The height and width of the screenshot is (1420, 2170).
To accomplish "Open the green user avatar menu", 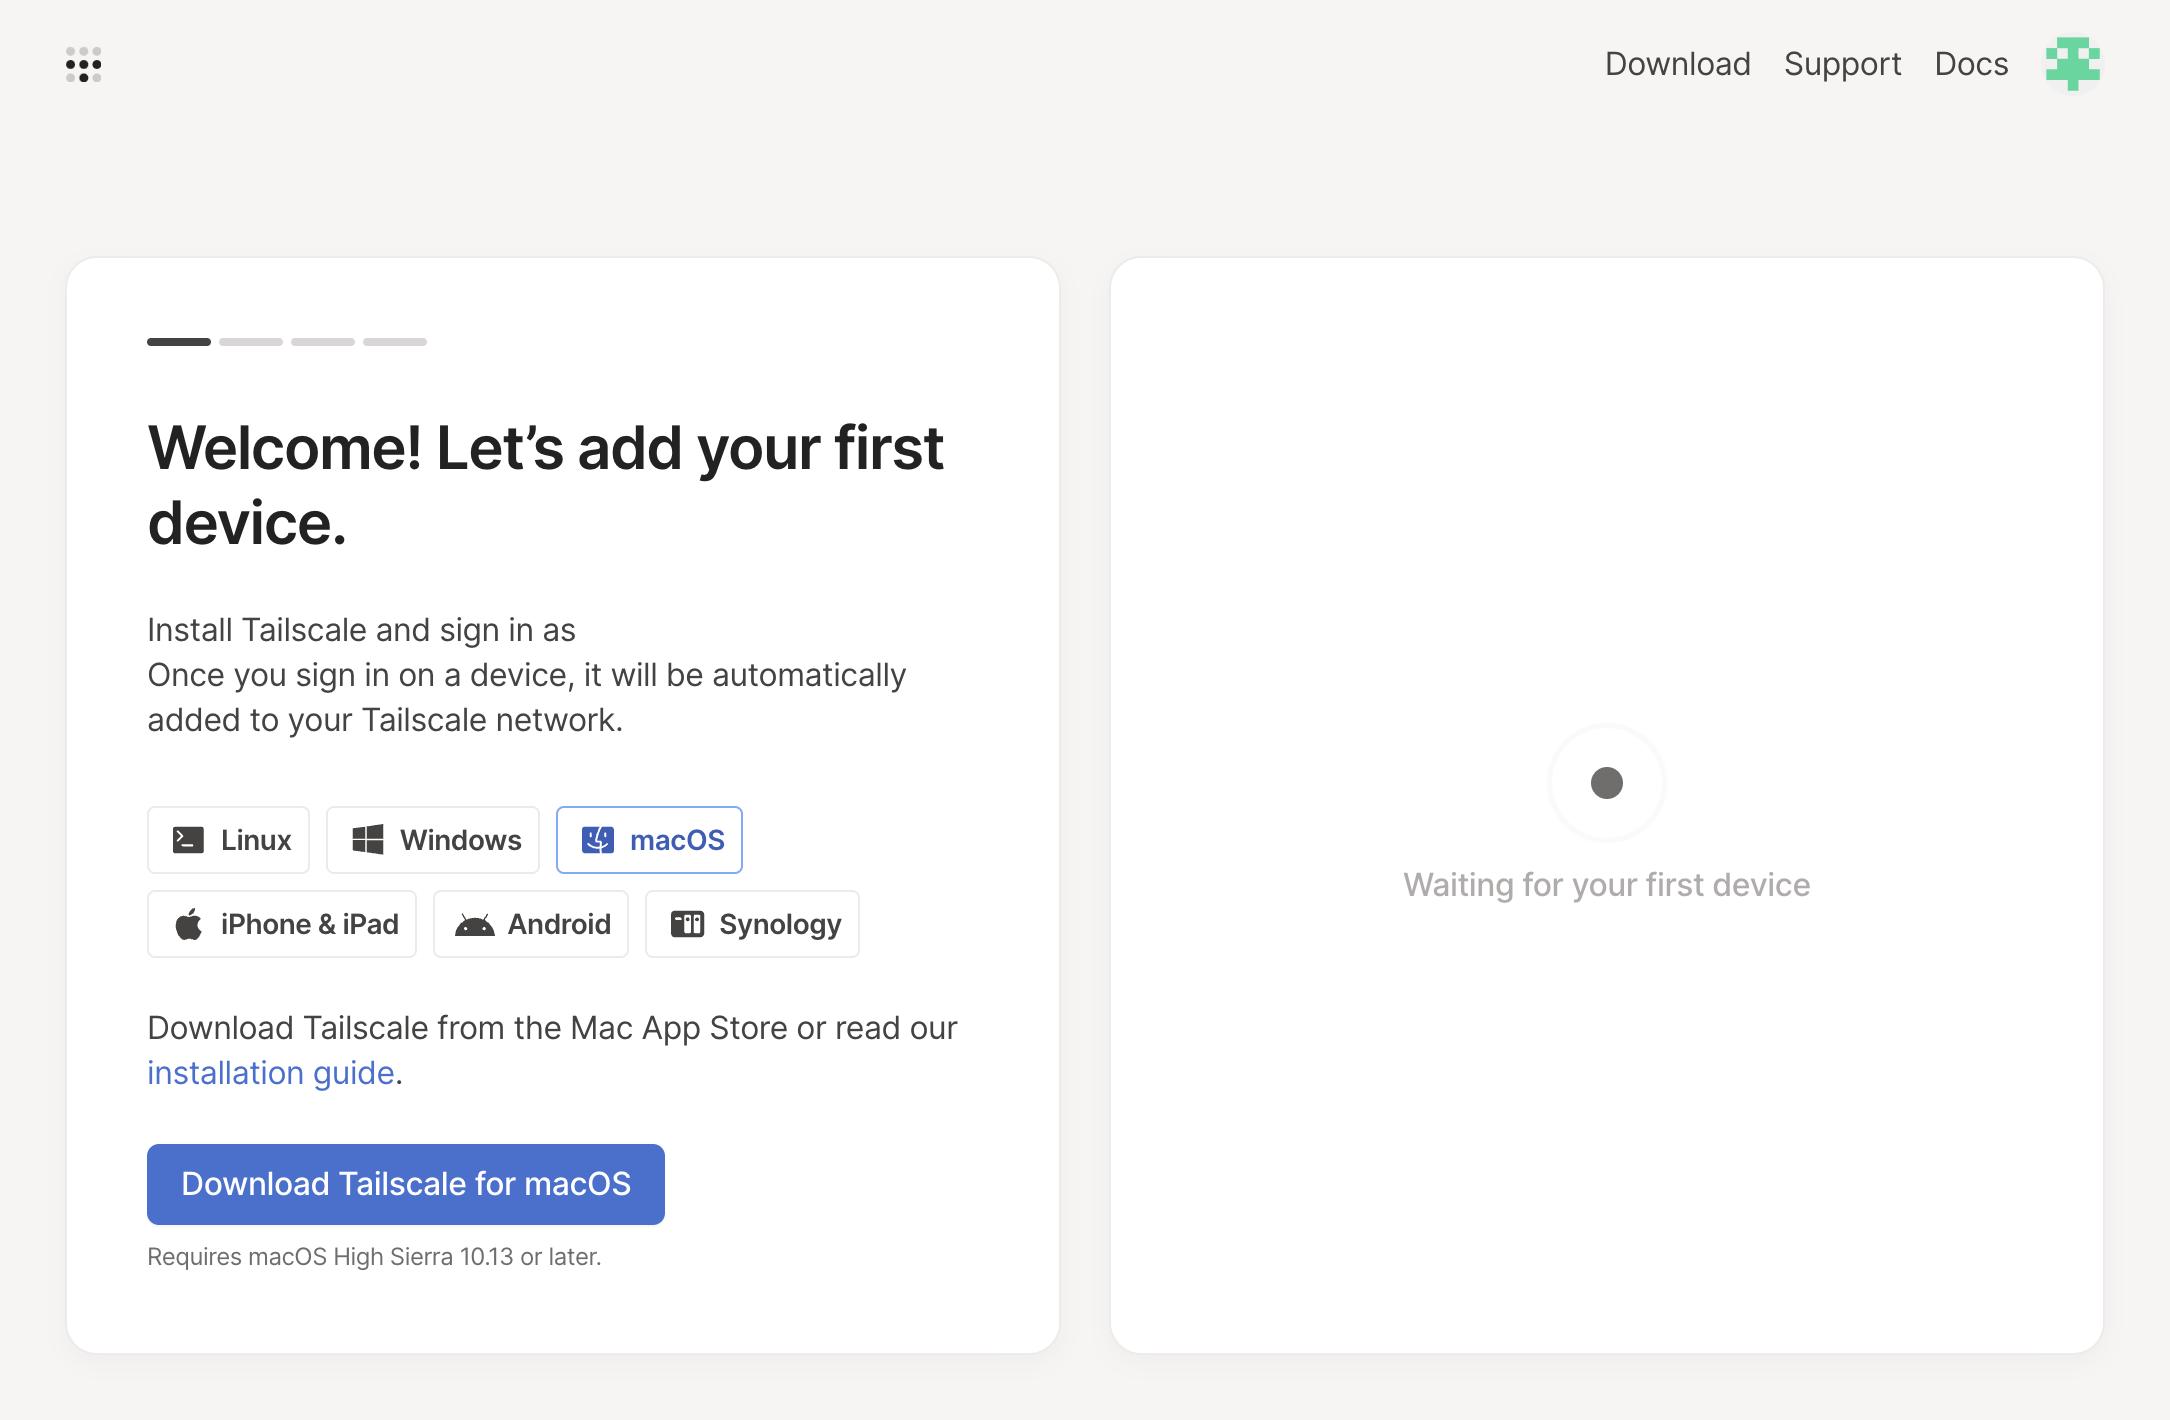I will tap(2072, 64).
